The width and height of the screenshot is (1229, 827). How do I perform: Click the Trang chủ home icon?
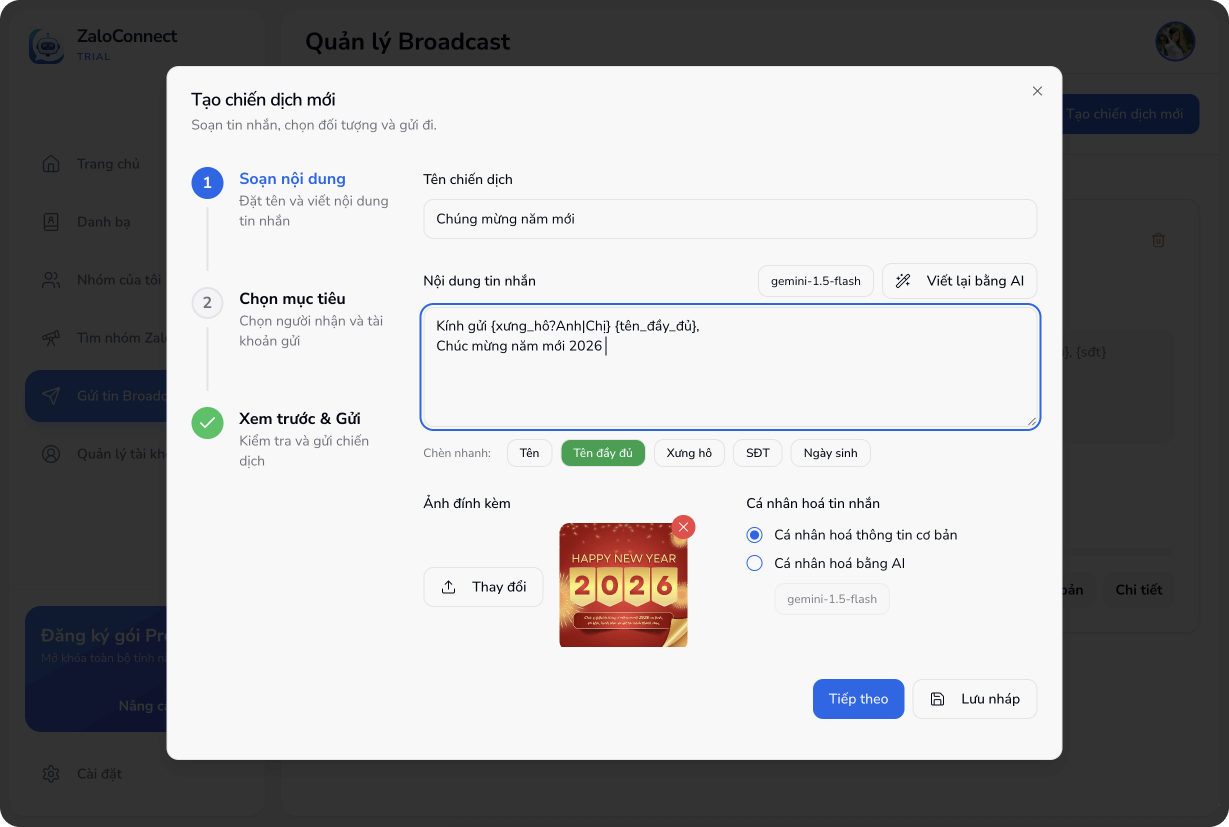[51, 164]
